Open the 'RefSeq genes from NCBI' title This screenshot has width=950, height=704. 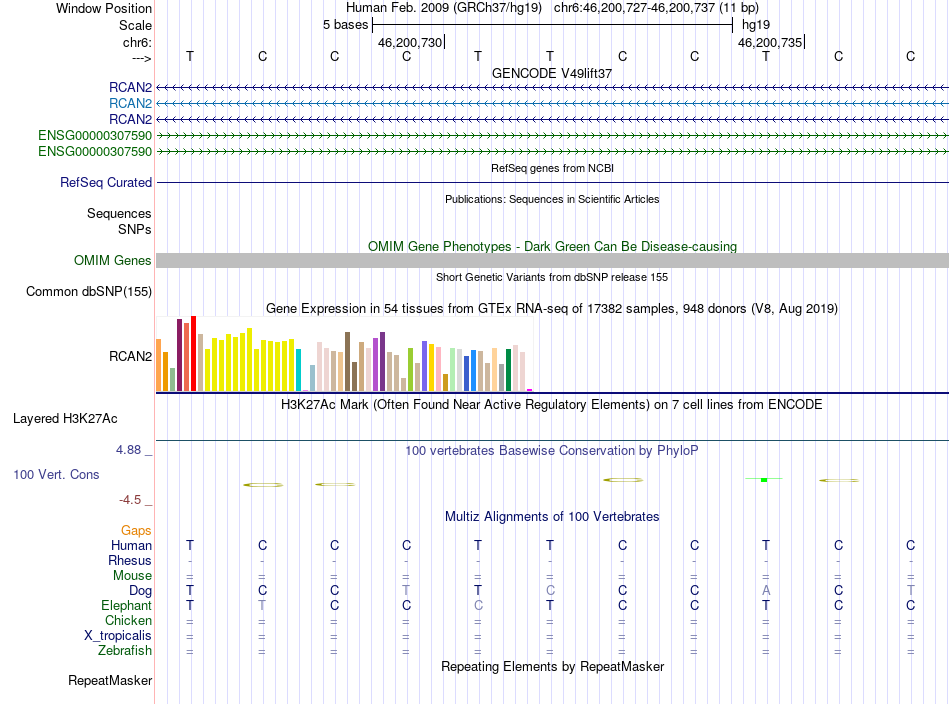click(552, 168)
